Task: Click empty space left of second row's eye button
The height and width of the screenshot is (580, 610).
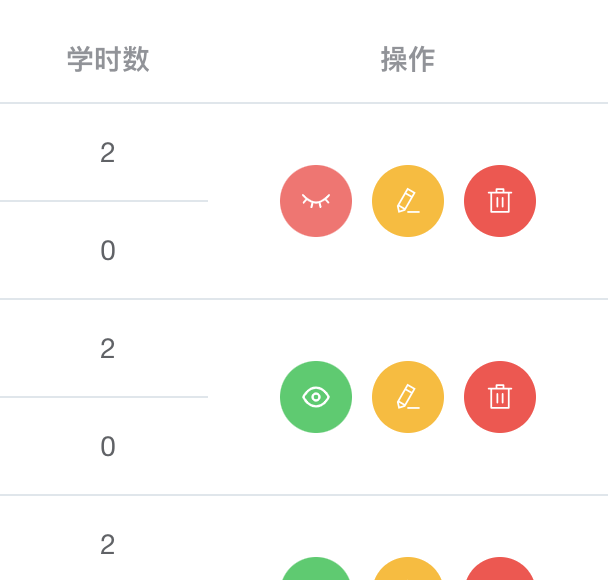Action: [243, 397]
